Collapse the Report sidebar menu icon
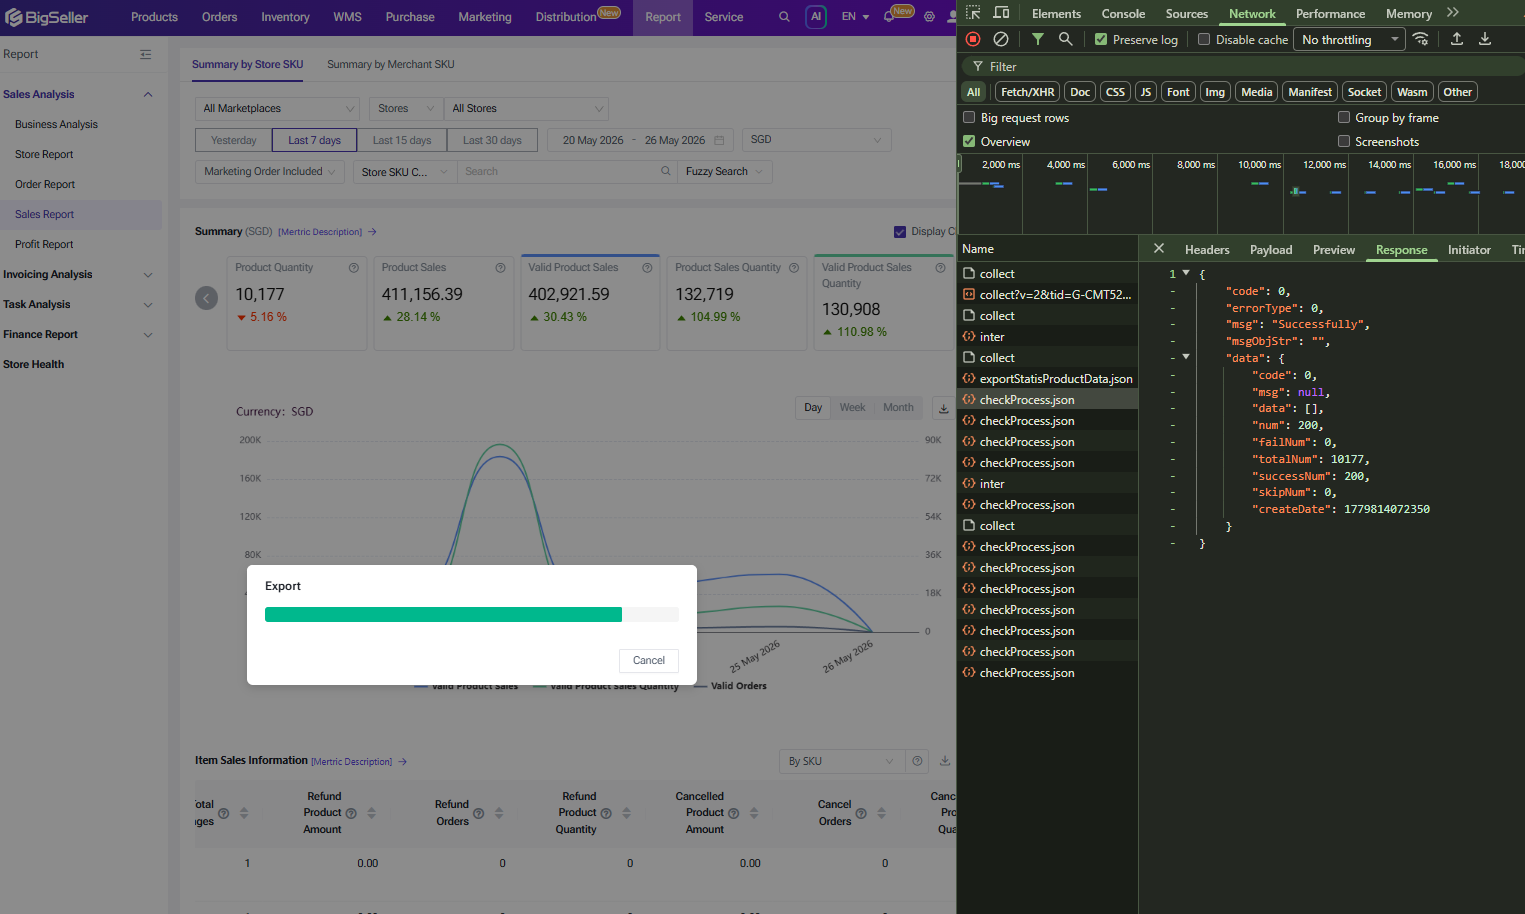1525x914 pixels. click(x=146, y=54)
